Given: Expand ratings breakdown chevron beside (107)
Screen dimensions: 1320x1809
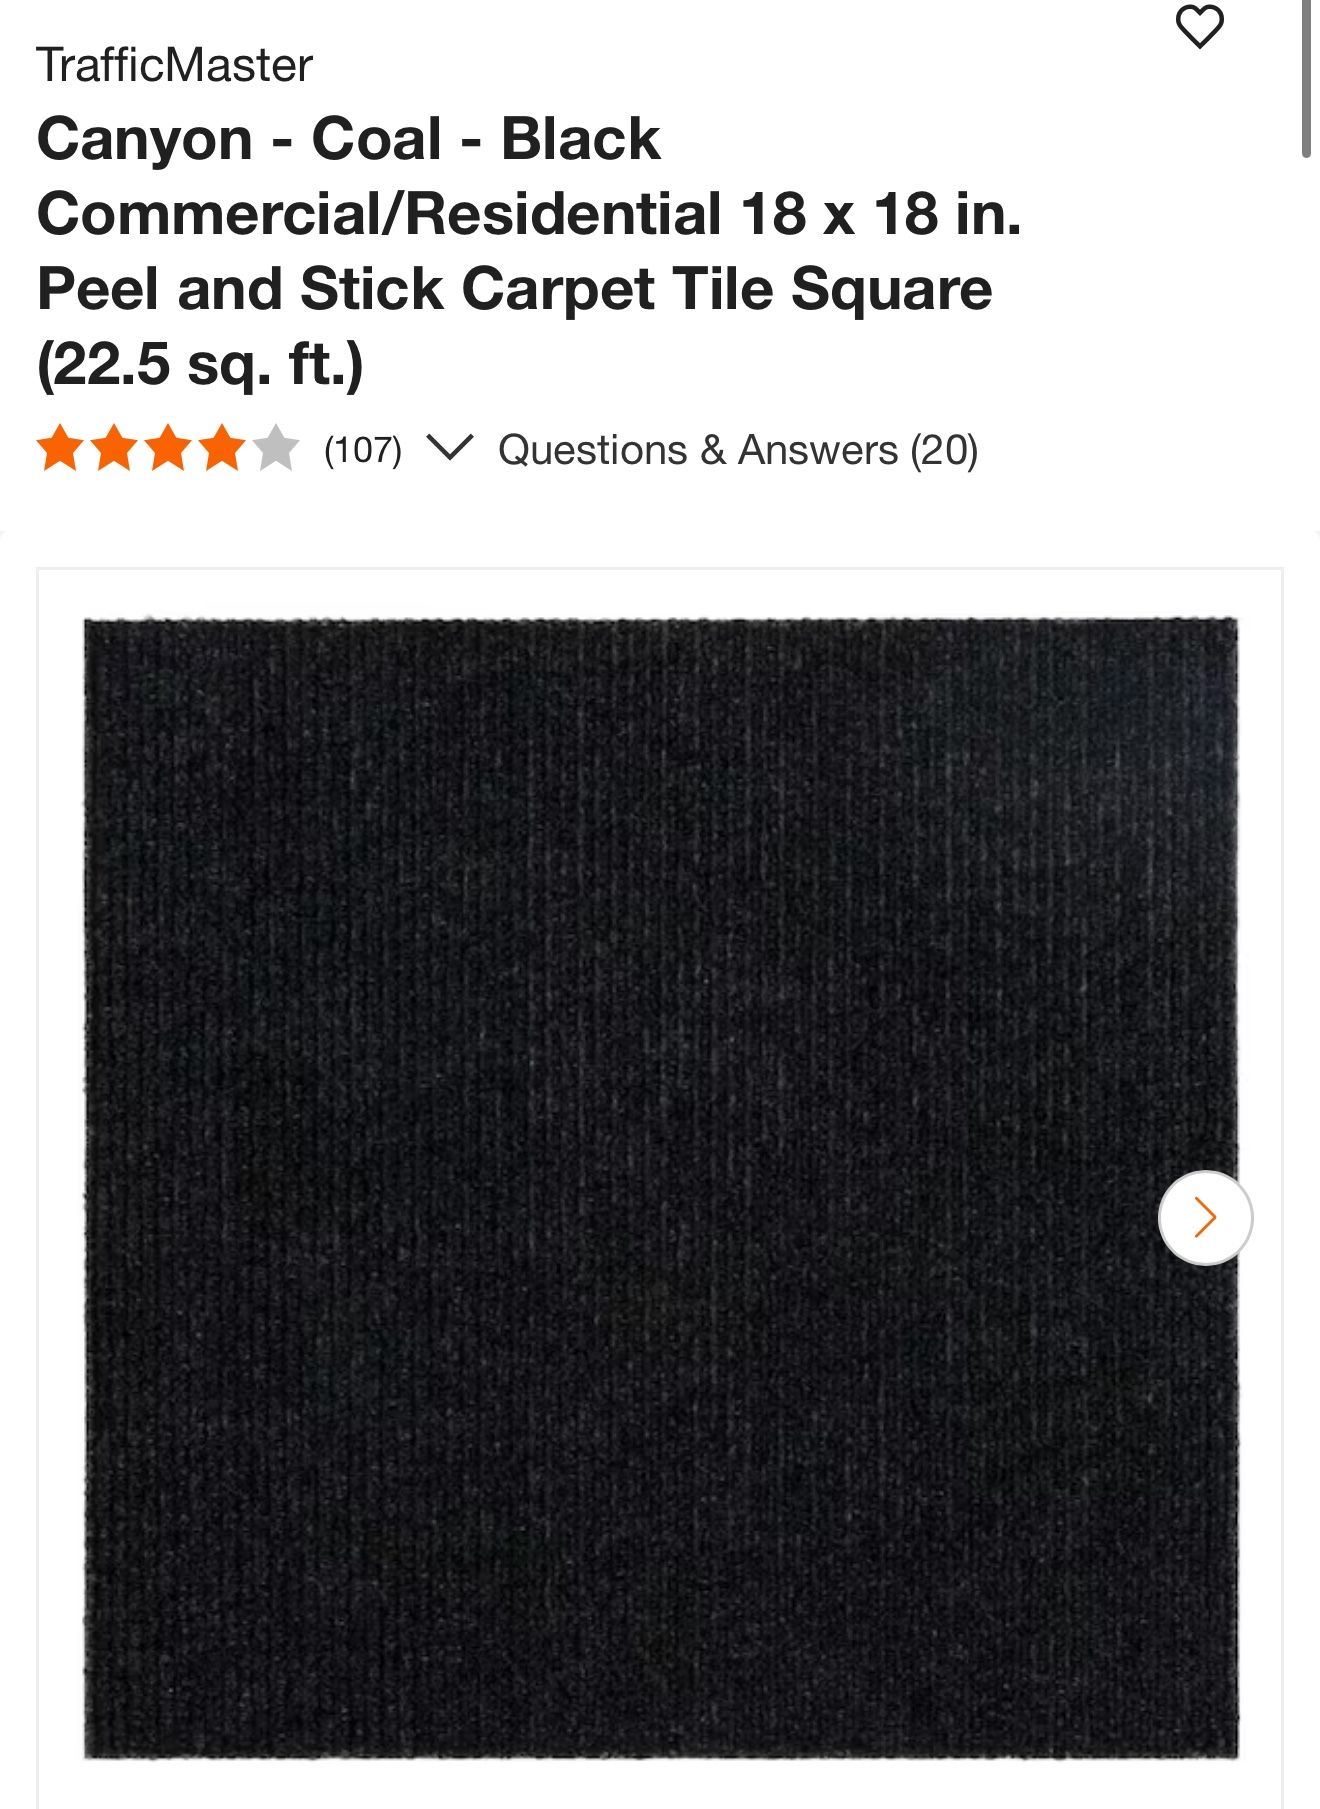Looking at the screenshot, I should coord(449,447).
